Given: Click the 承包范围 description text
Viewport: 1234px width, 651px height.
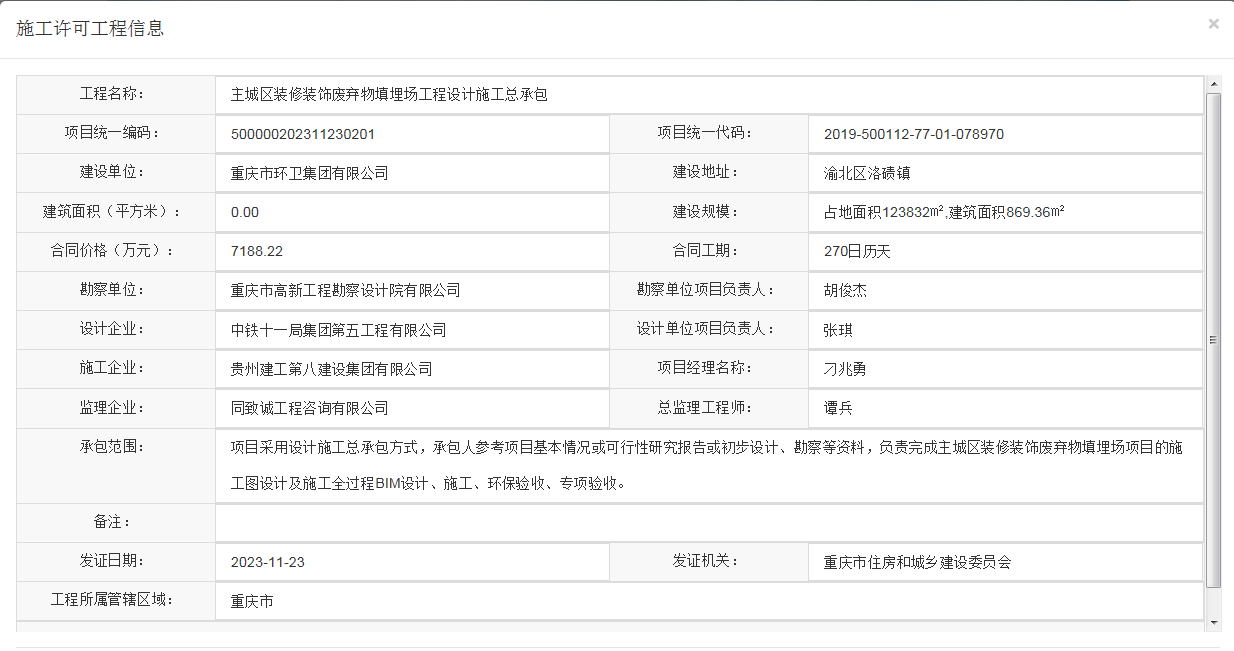Looking at the screenshot, I should click(x=706, y=466).
